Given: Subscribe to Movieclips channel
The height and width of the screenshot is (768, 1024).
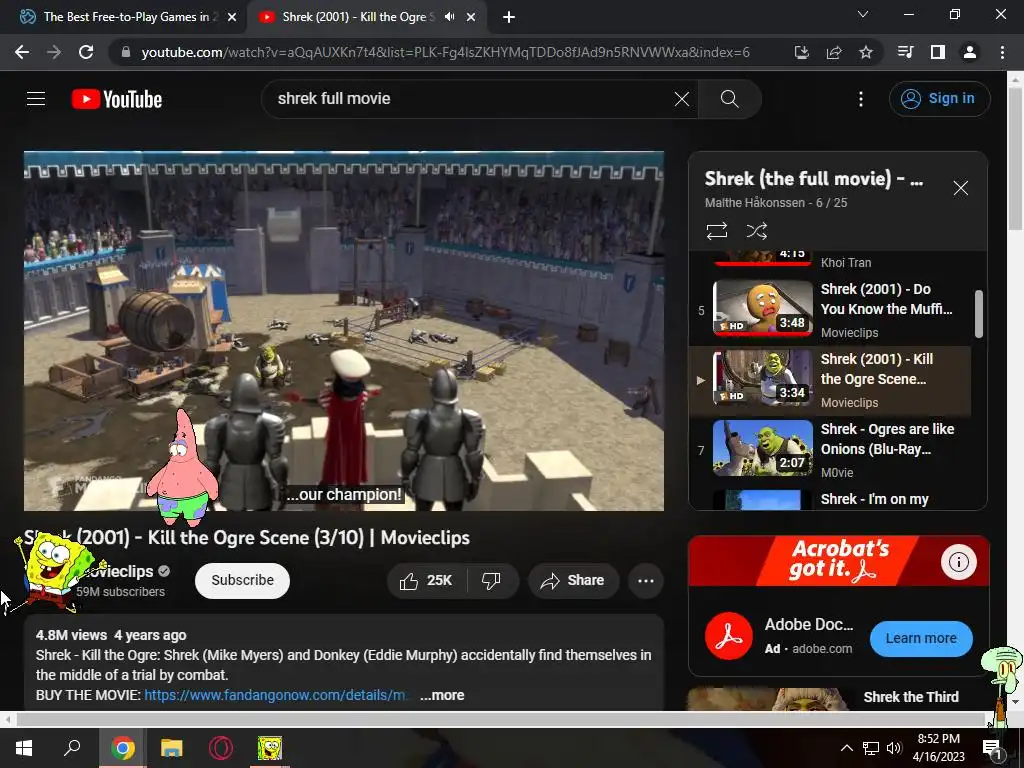Looking at the screenshot, I should (242, 581).
